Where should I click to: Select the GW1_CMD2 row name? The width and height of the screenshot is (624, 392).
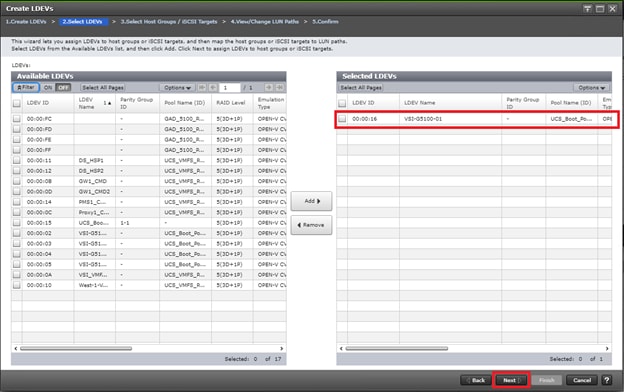[x=94, y=191]
